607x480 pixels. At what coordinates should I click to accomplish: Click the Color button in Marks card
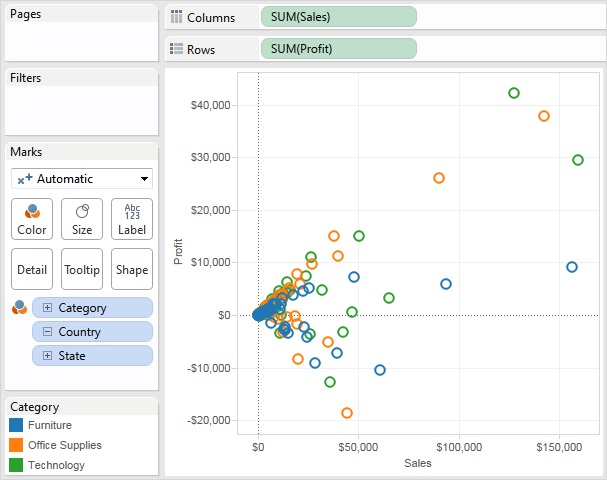click(x=32, y=219)
